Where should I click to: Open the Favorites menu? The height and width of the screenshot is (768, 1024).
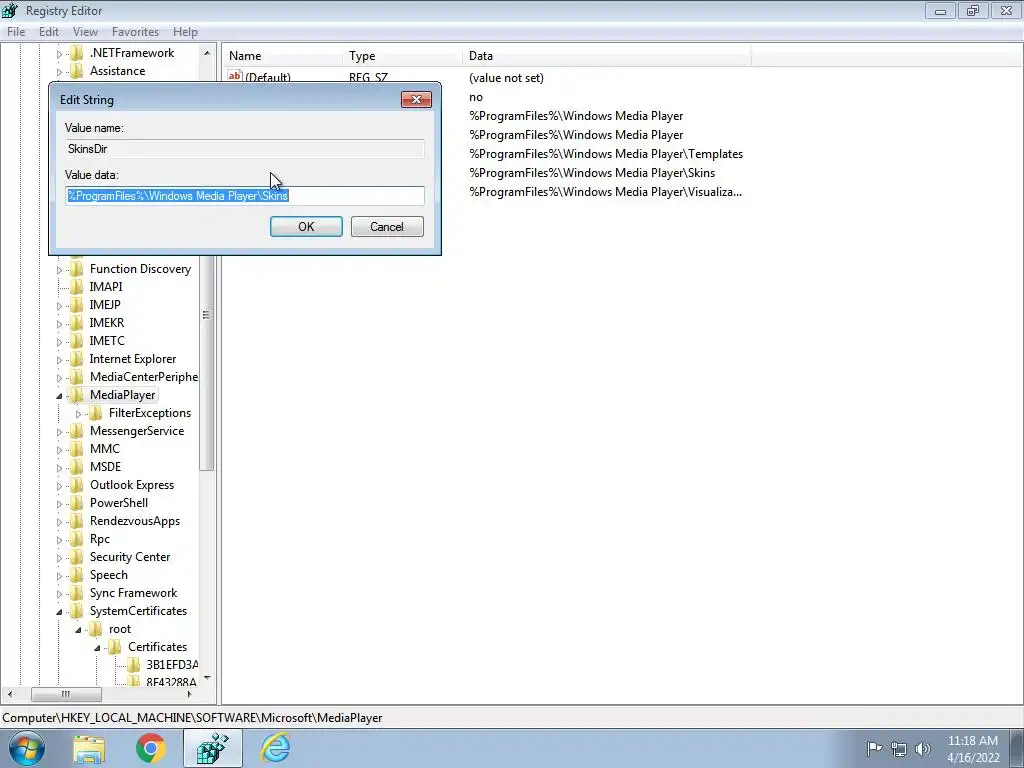[x=135, y=31]
